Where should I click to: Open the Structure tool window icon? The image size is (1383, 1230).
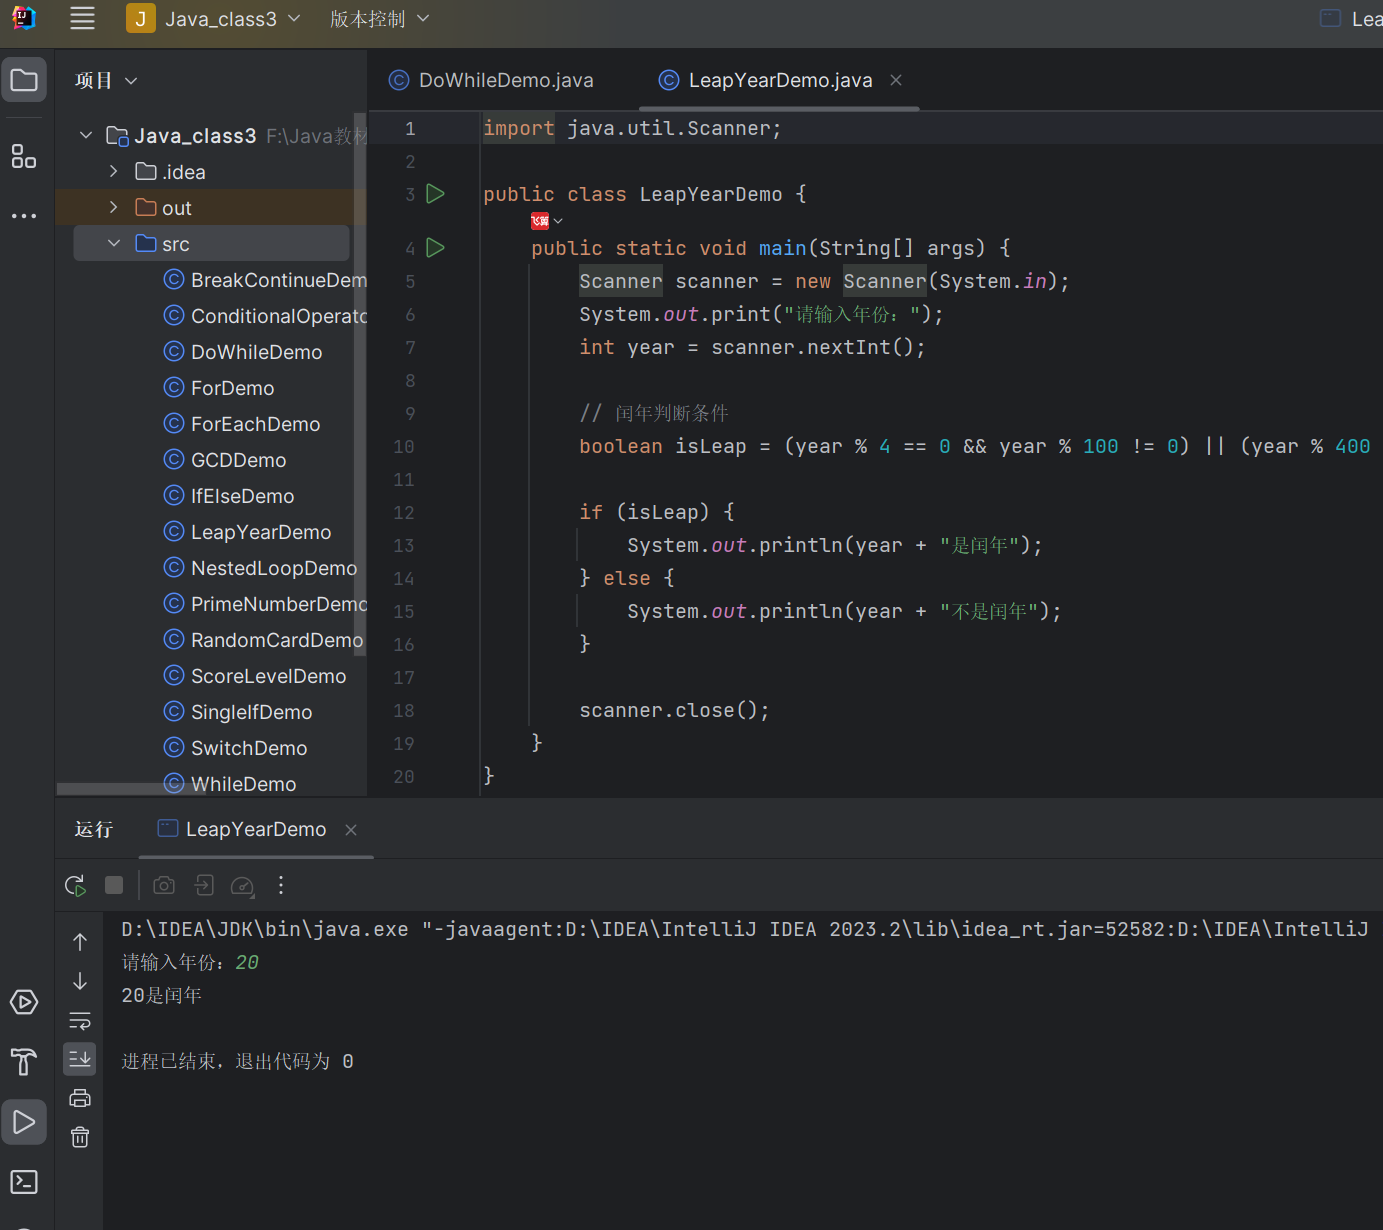click(24, 156)
